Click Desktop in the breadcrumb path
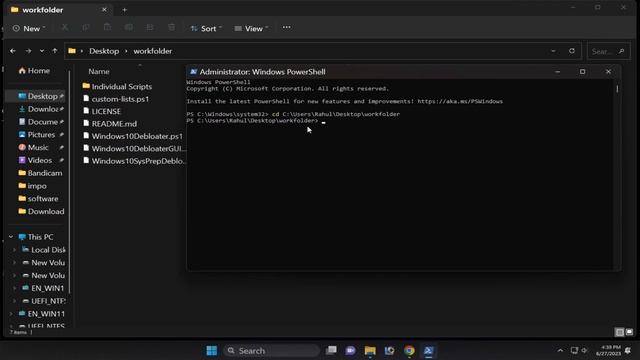The width and height of the screenshot is (640, 360). [x=104, y=51]
